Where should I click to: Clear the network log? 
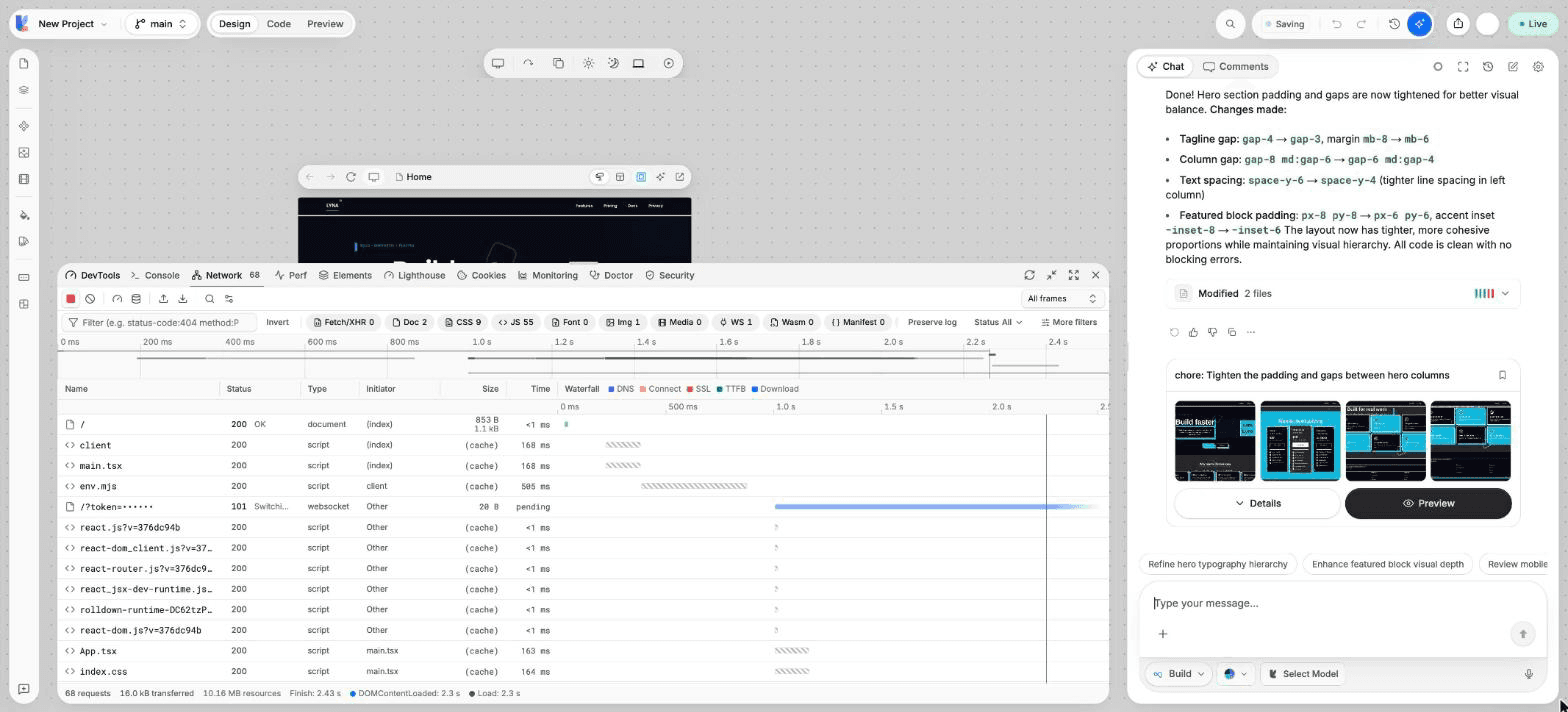[x=90, y=299]
